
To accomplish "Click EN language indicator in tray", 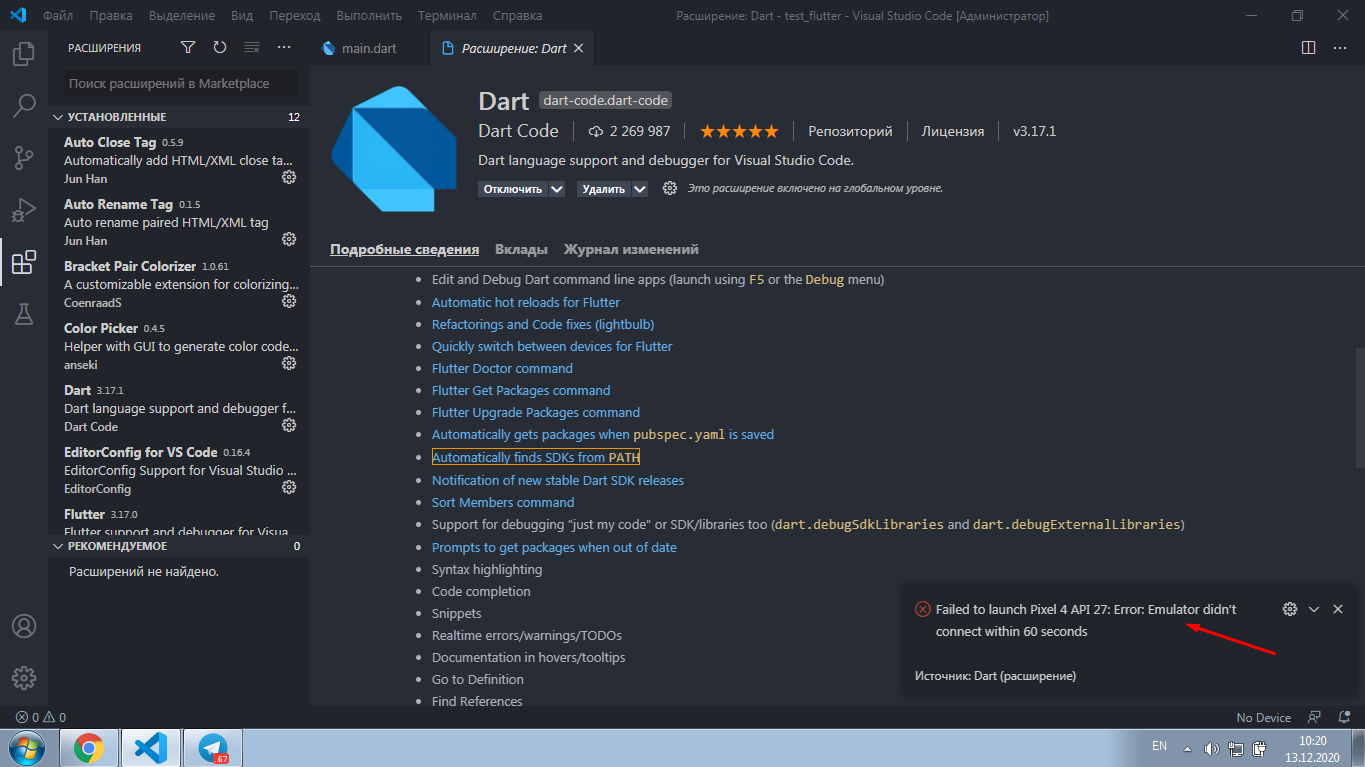I will click(1160, 746).
